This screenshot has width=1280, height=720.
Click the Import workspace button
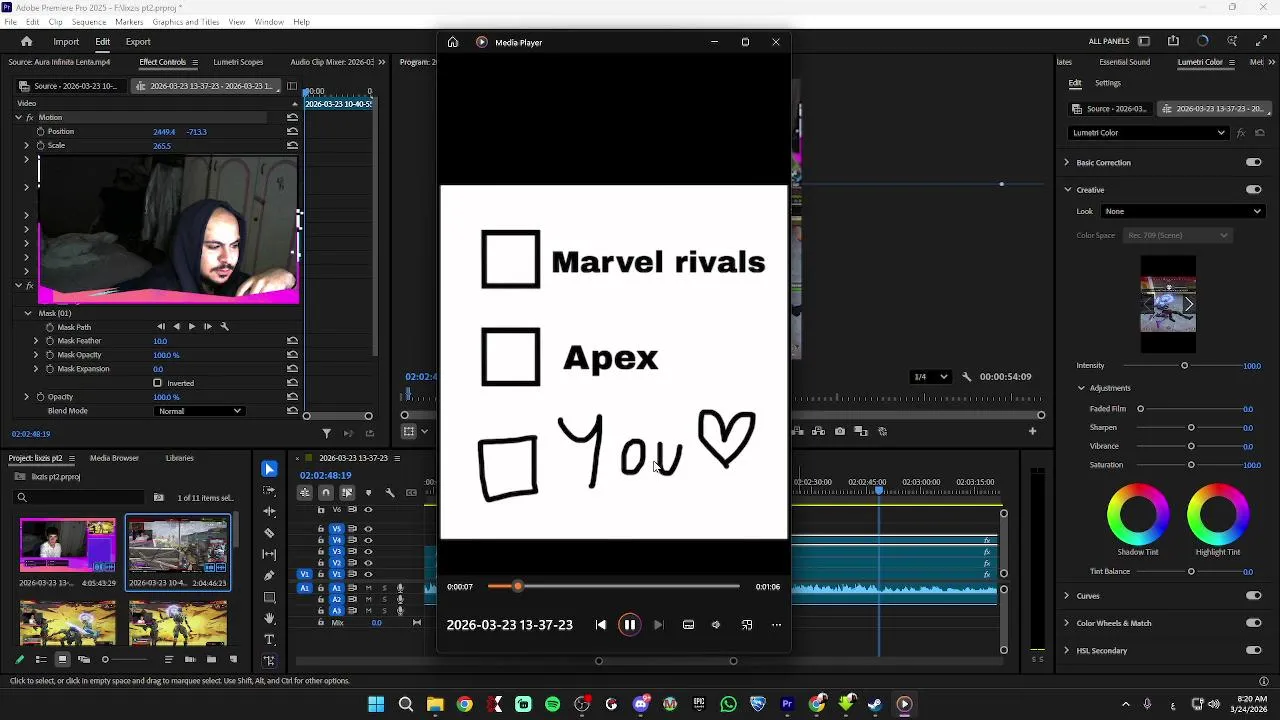coord(66,42)
